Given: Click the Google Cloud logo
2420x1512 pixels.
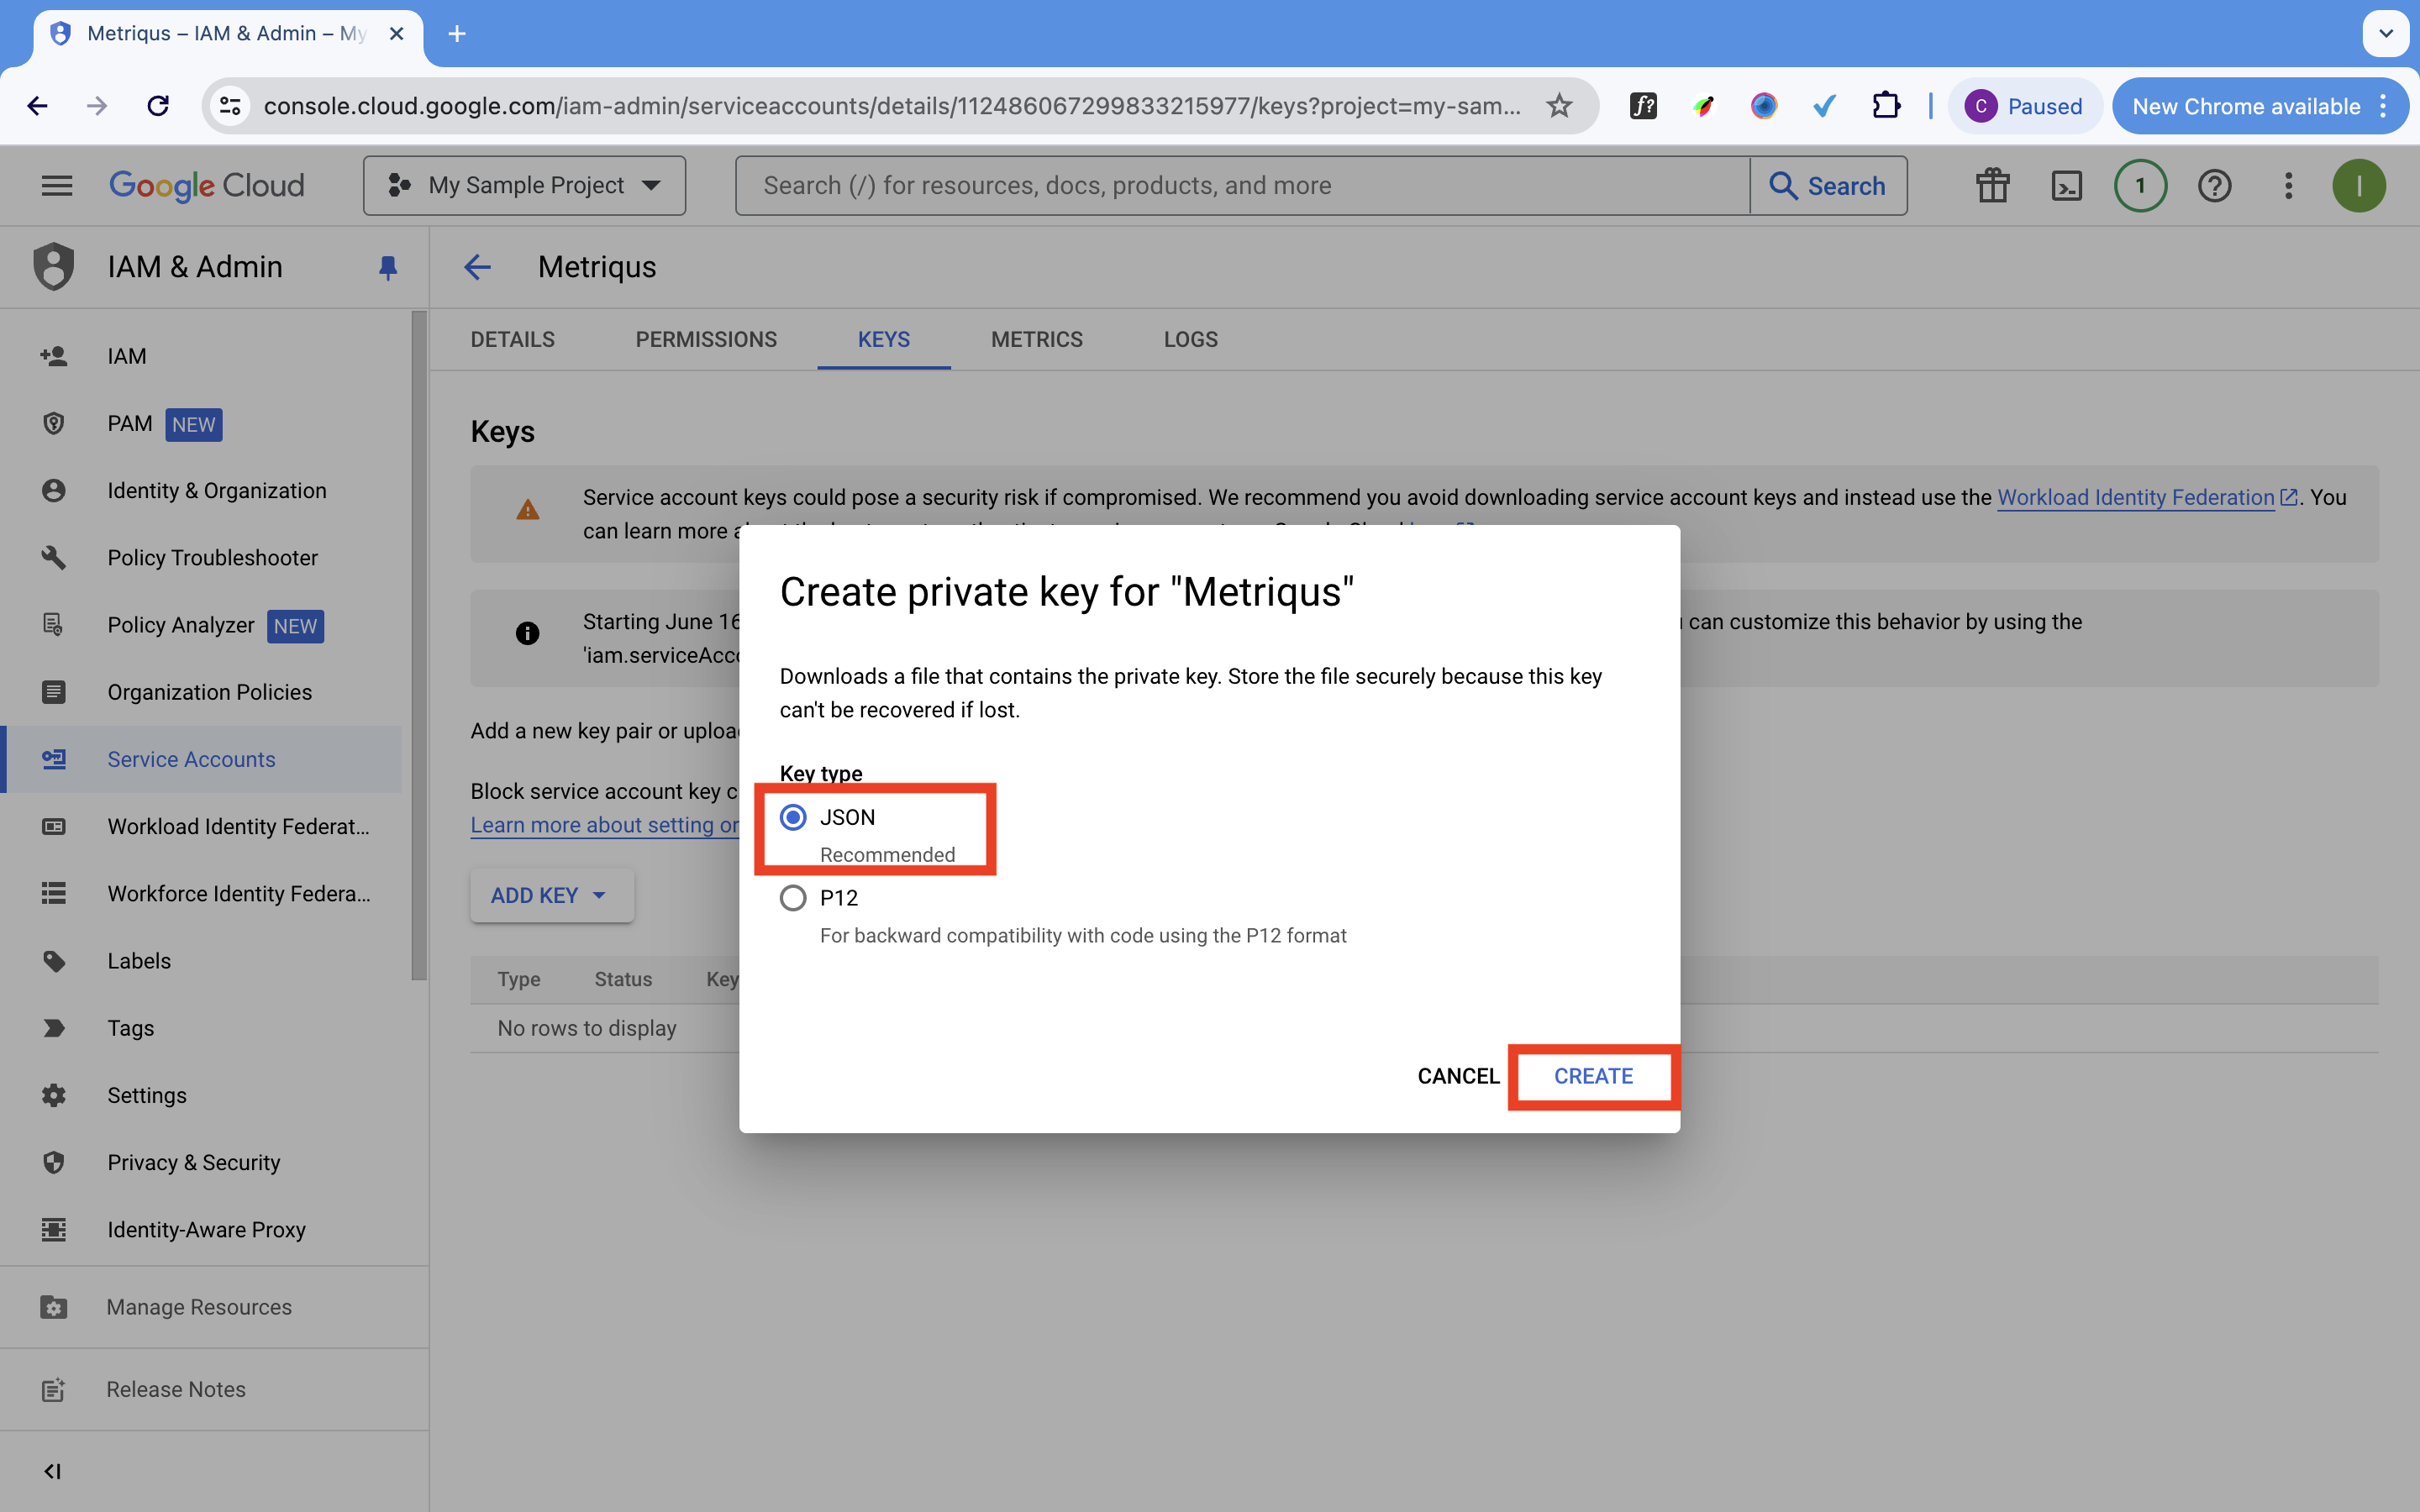Looking at the screenshot, I should [x=207, y=185].
